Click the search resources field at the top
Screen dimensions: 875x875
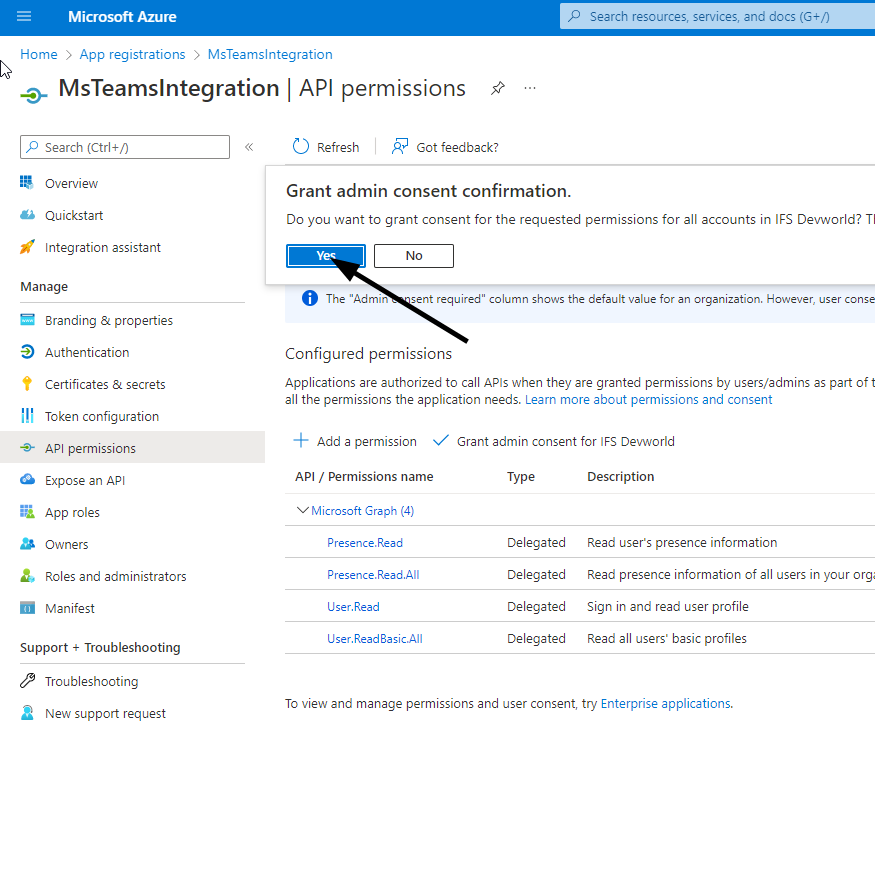pyautogui.click(x=716, y=16)
